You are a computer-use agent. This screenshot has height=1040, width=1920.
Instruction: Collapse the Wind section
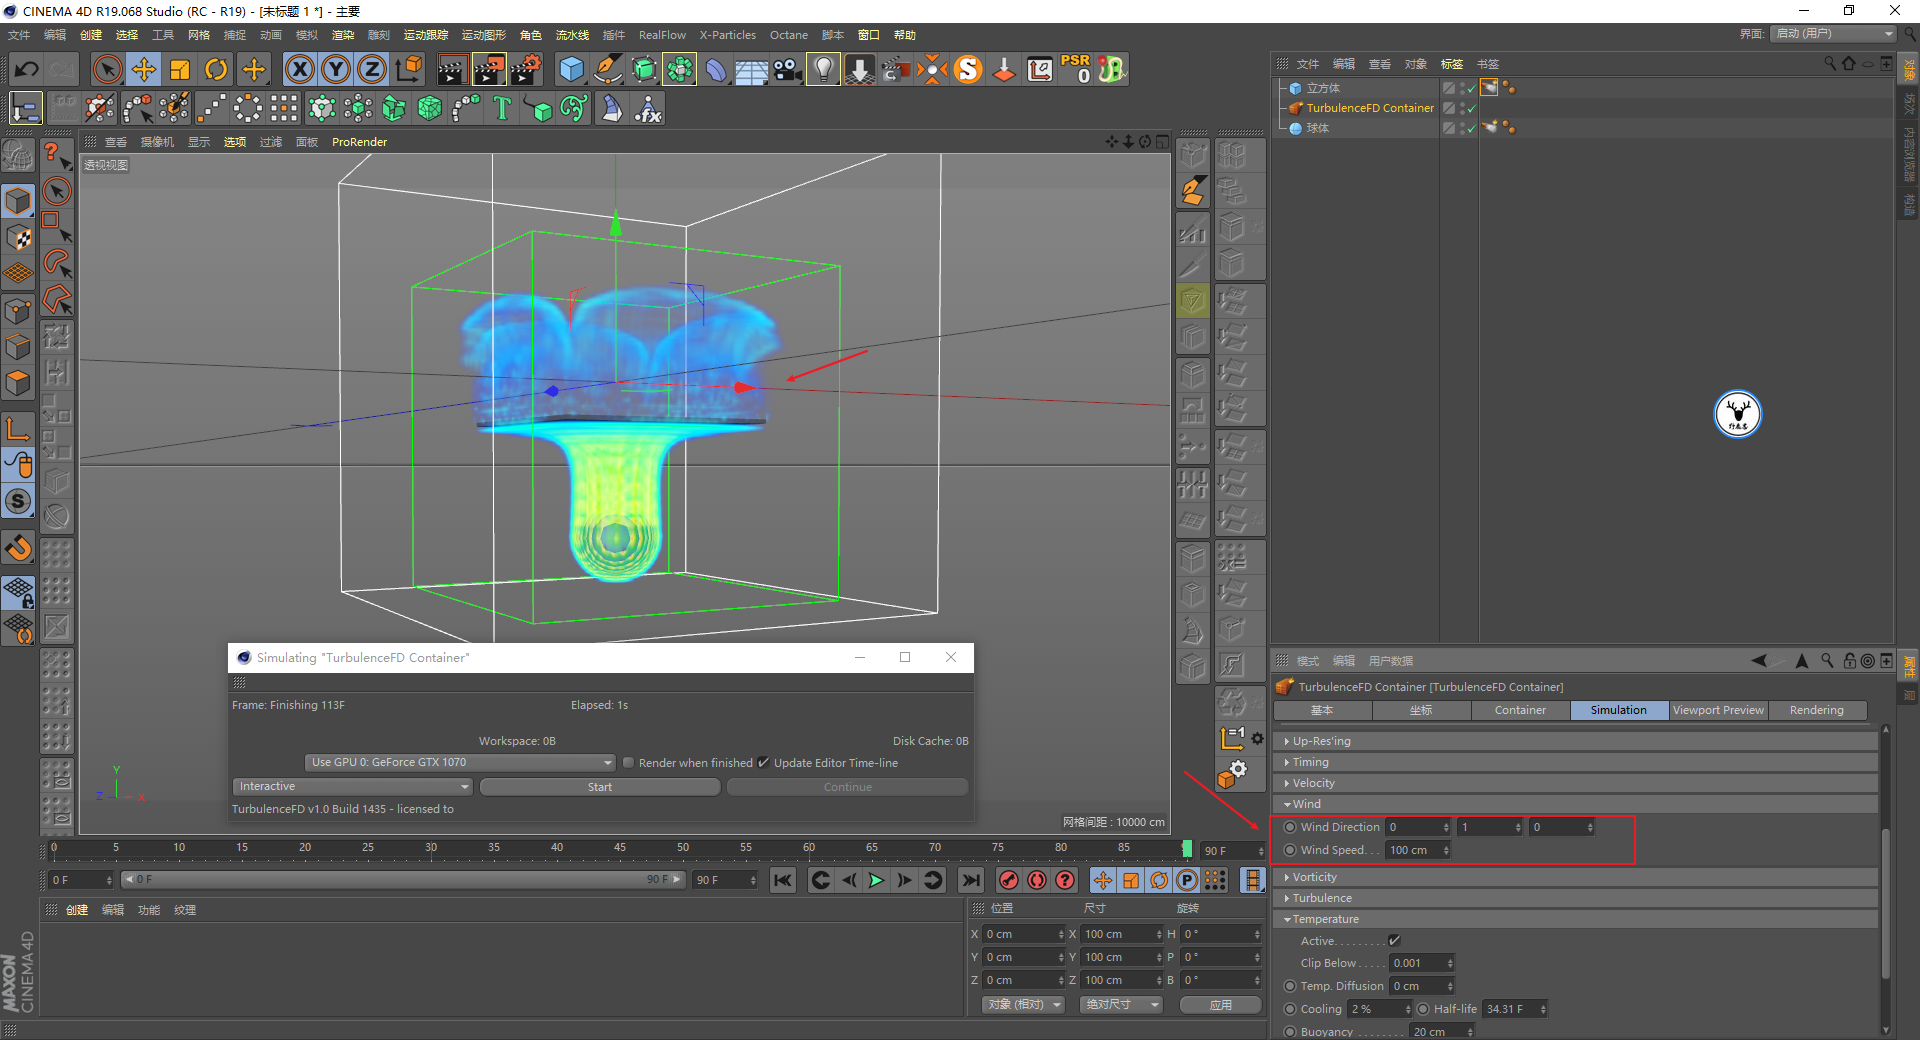coord(1306,804)
